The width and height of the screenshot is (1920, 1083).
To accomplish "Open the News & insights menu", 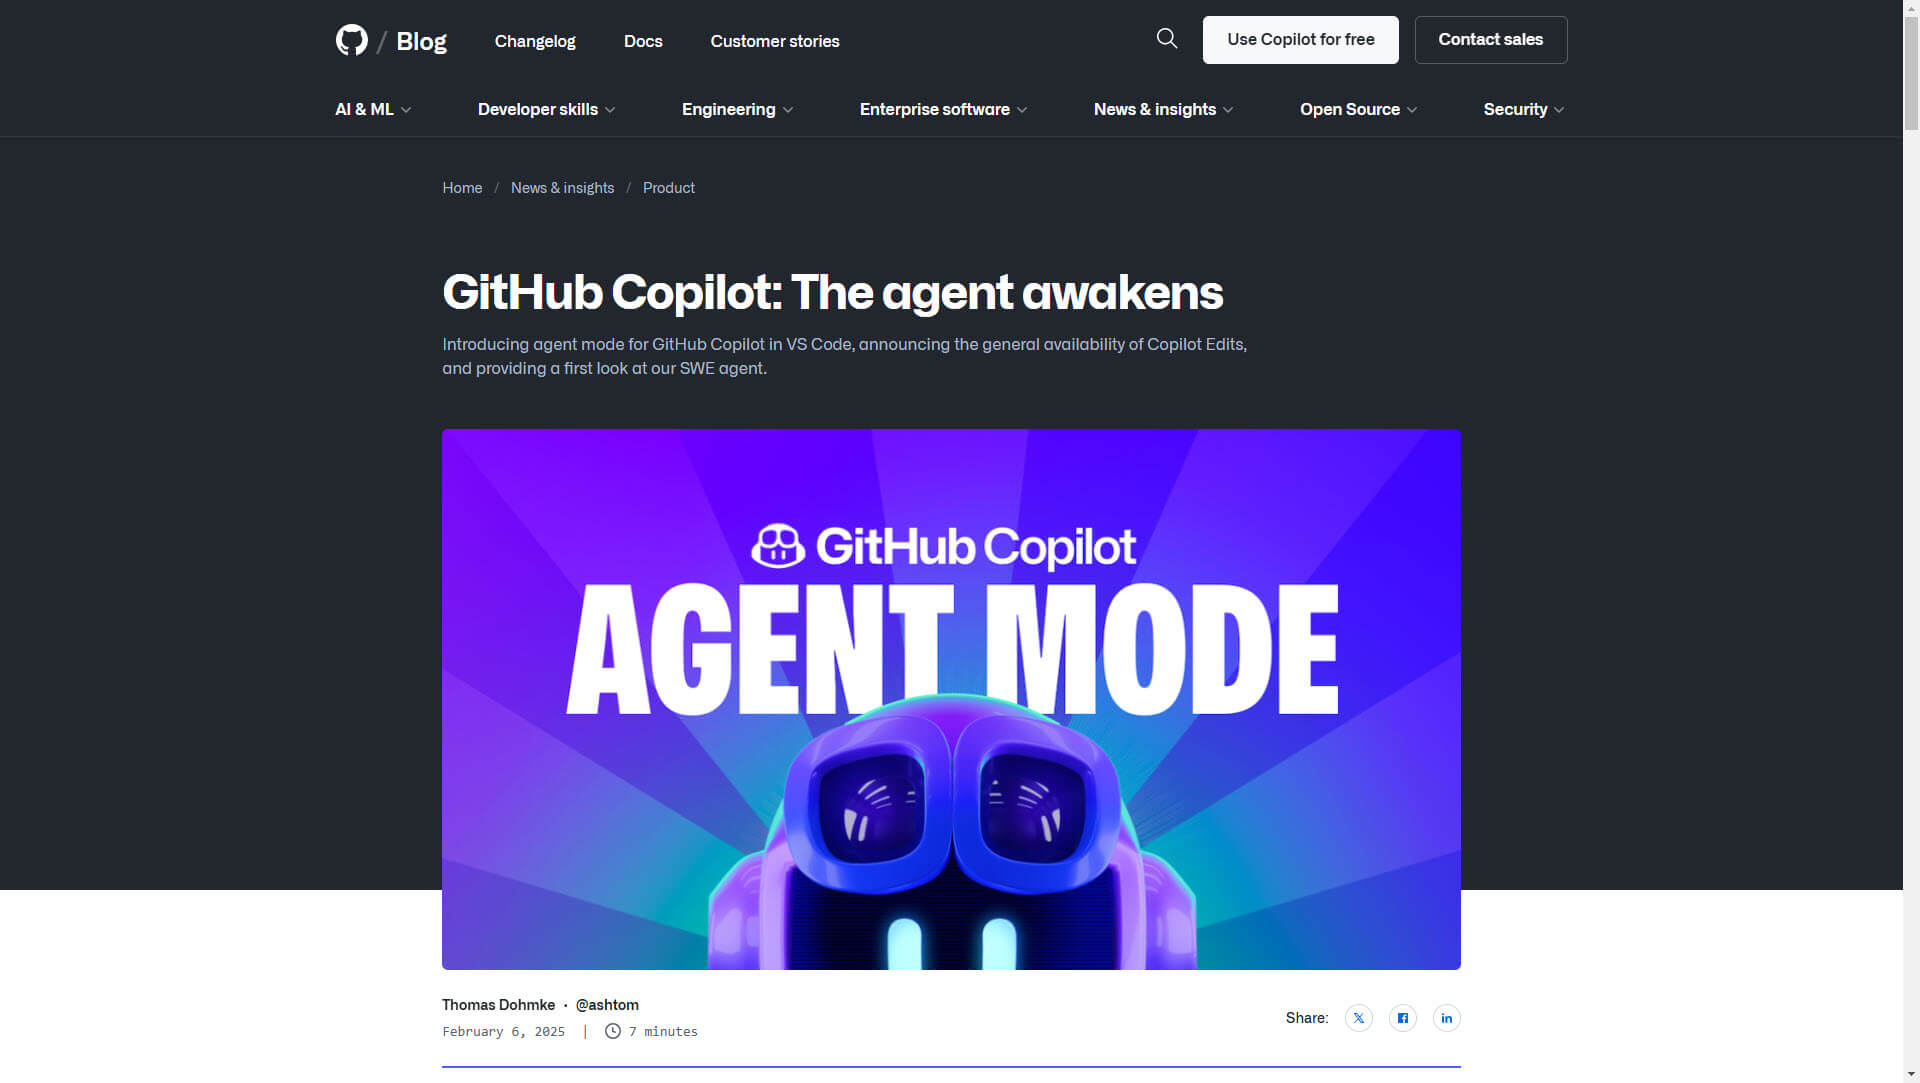I will tap(1163, 109).
